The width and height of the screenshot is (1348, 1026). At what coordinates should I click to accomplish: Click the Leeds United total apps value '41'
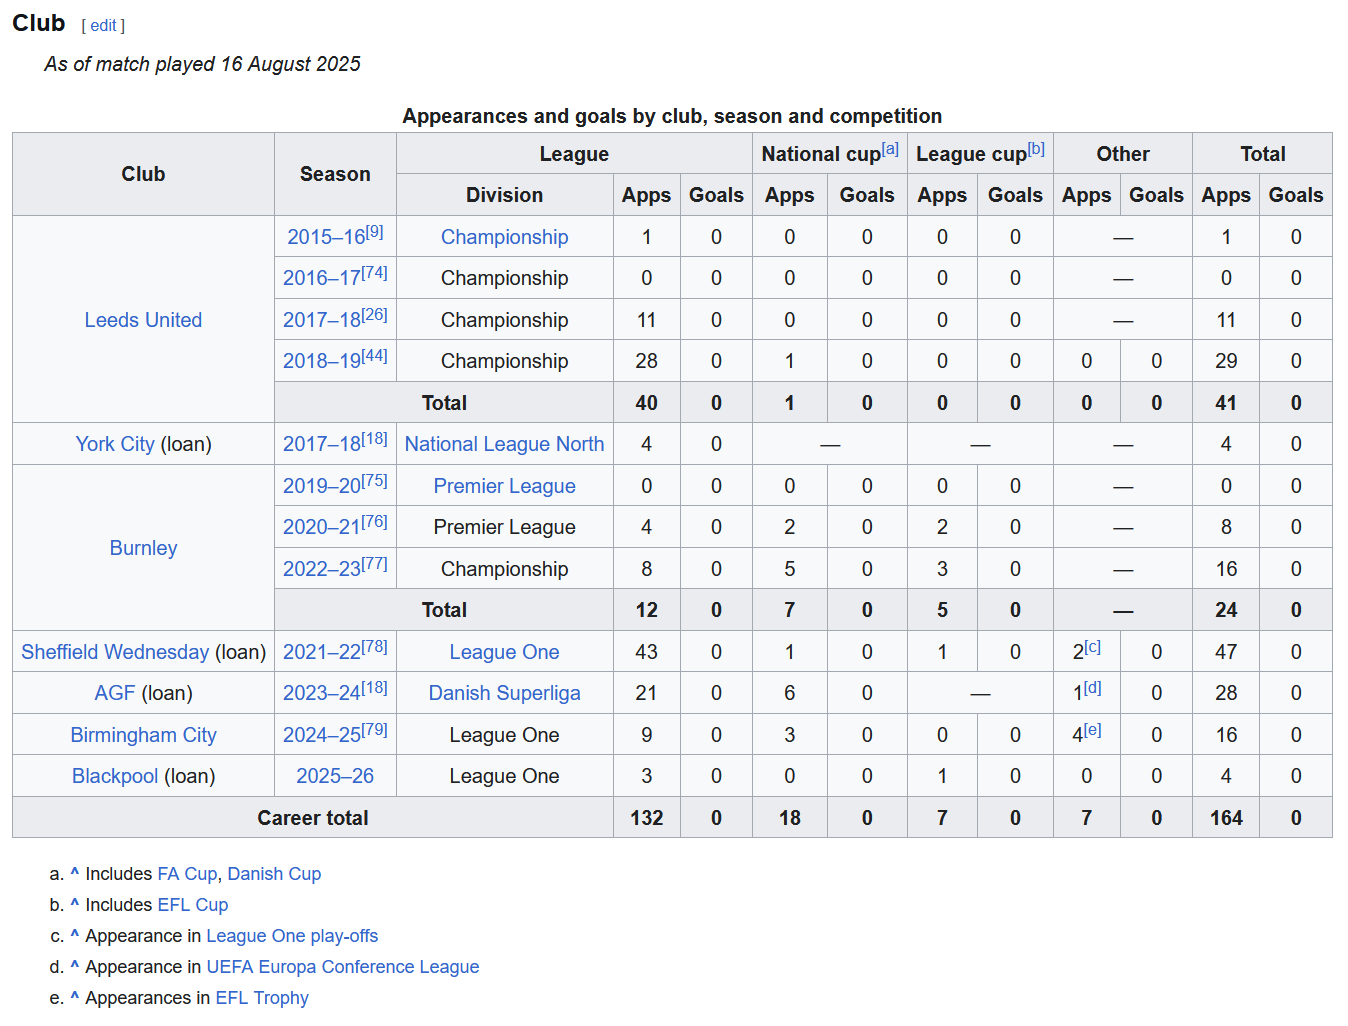[x=1226, y=403]
